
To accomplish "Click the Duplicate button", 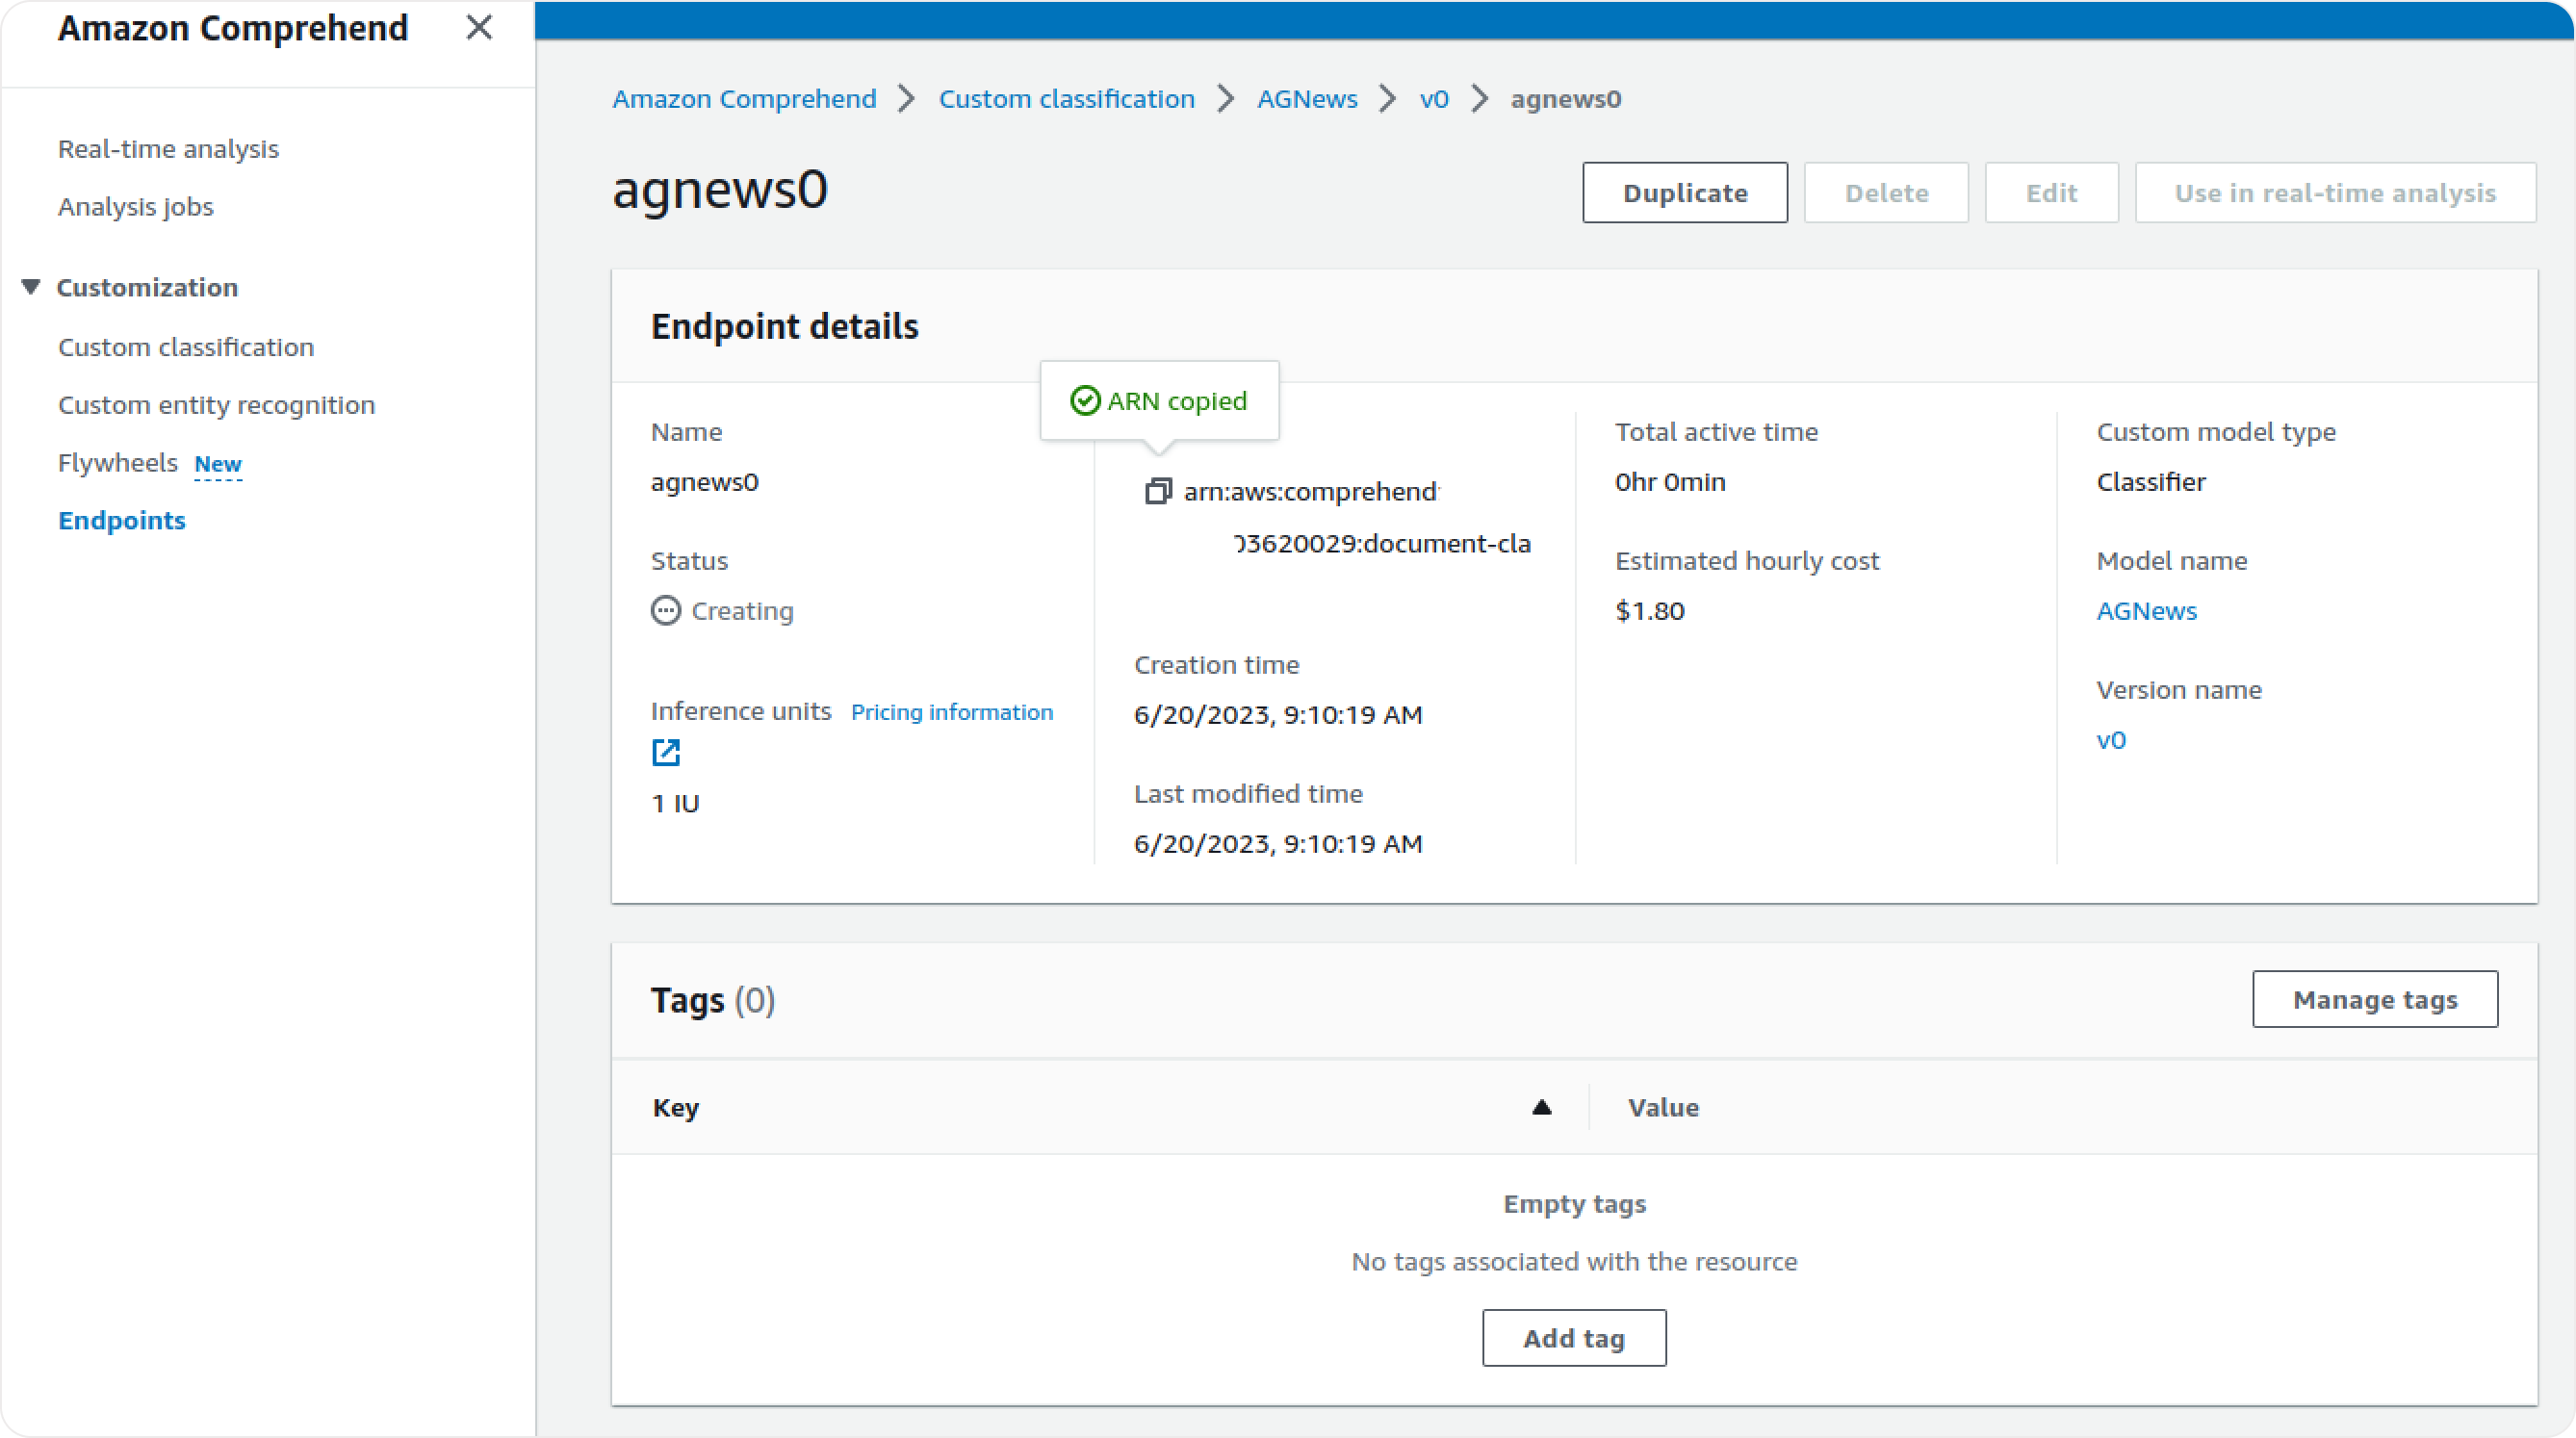I will pos(1684,192).
